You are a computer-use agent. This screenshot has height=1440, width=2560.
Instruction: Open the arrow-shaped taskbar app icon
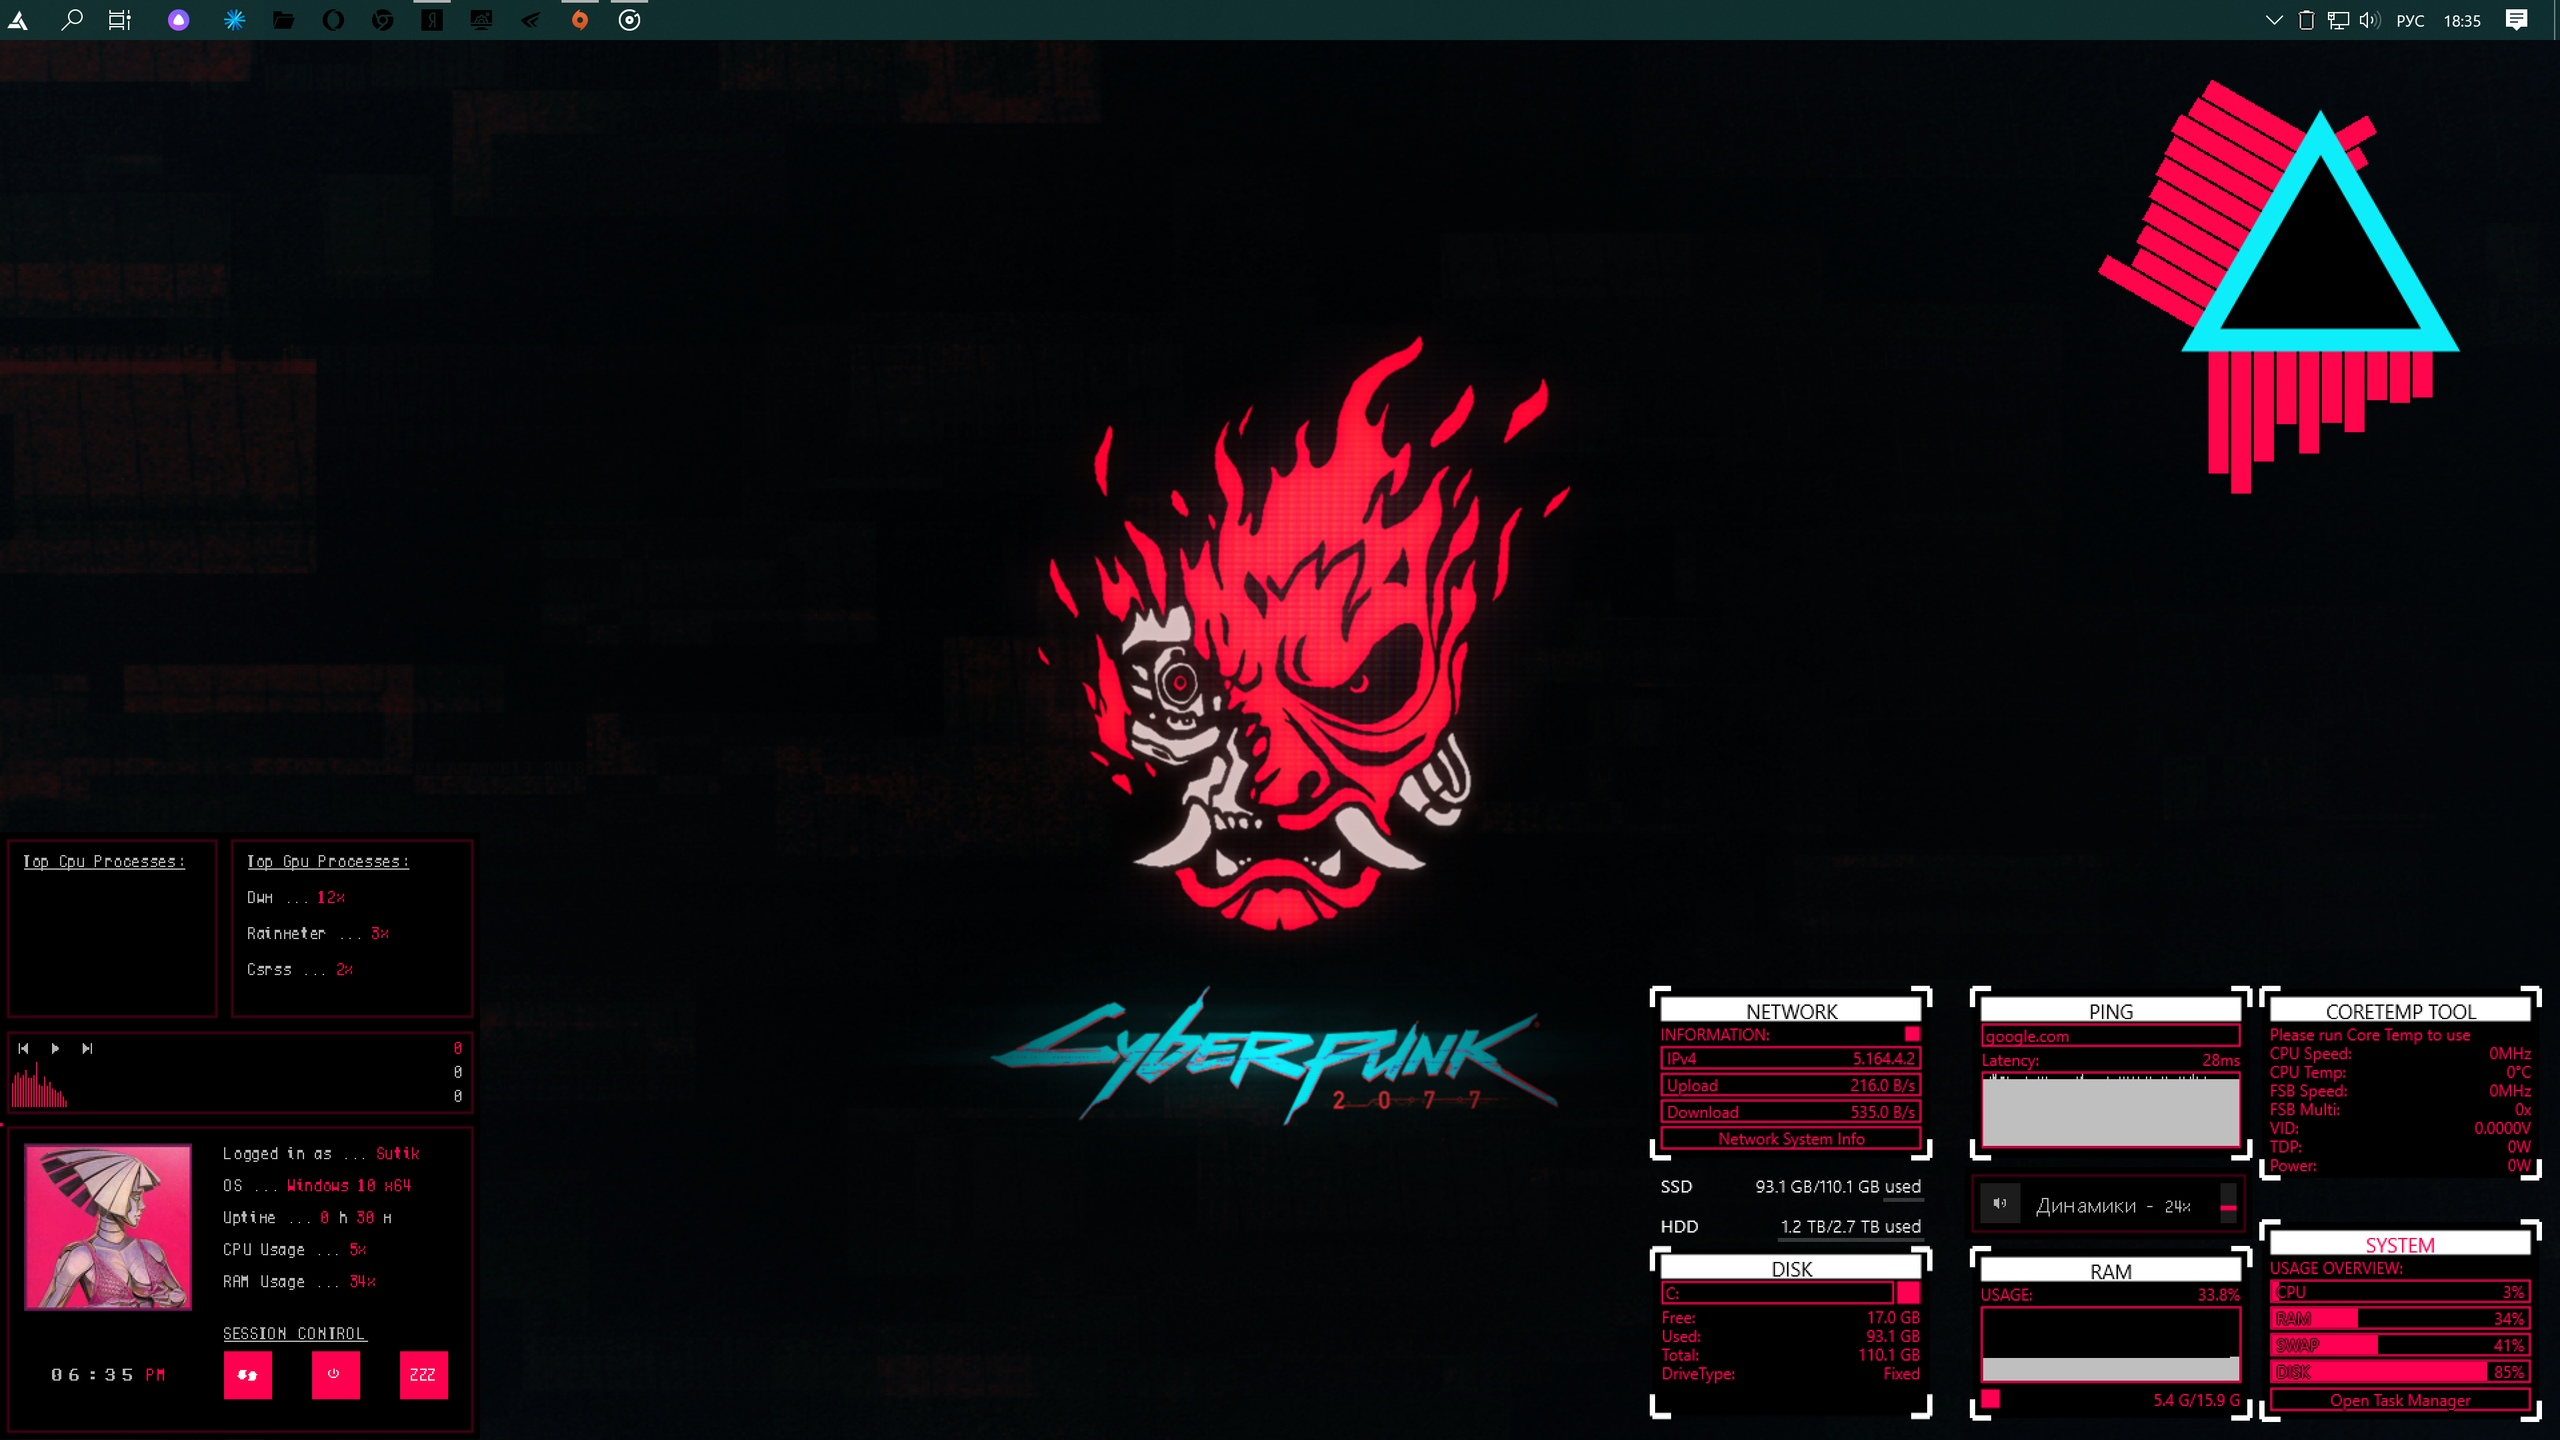pos(530,20)
